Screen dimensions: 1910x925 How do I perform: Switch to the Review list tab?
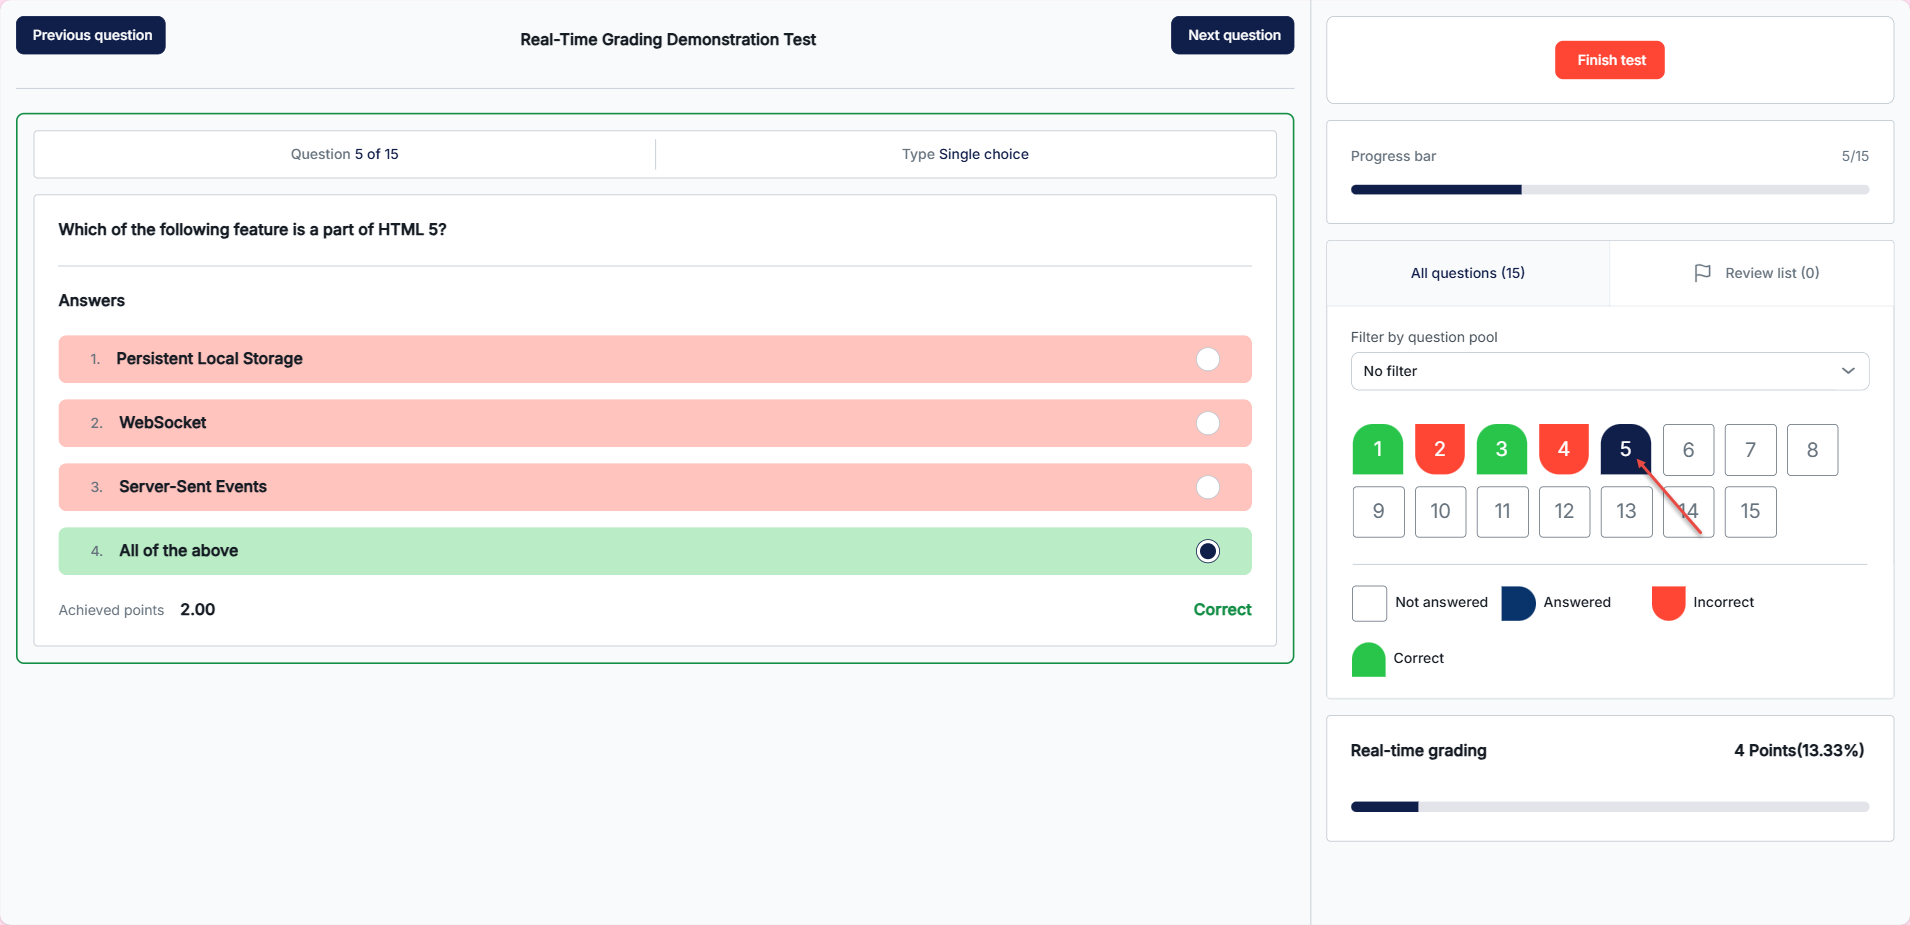(1756, 273)
